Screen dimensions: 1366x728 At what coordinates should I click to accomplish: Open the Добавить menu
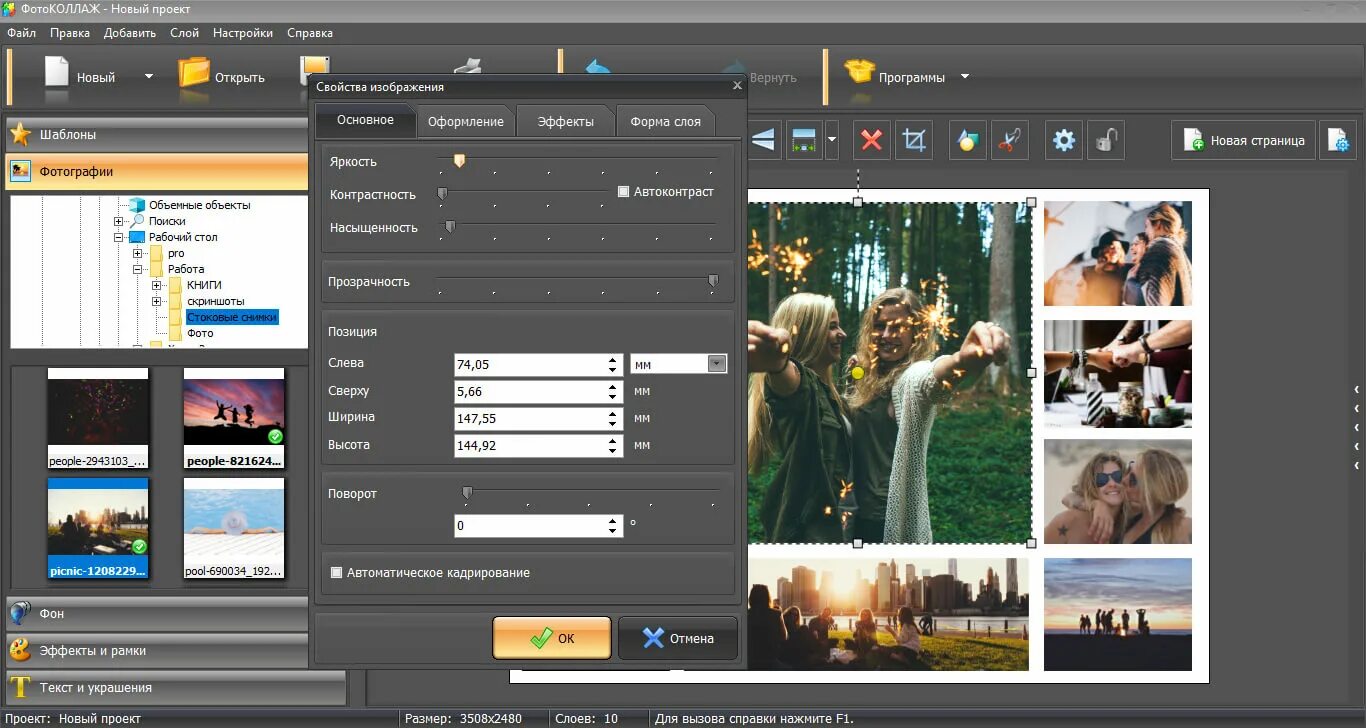130,33
